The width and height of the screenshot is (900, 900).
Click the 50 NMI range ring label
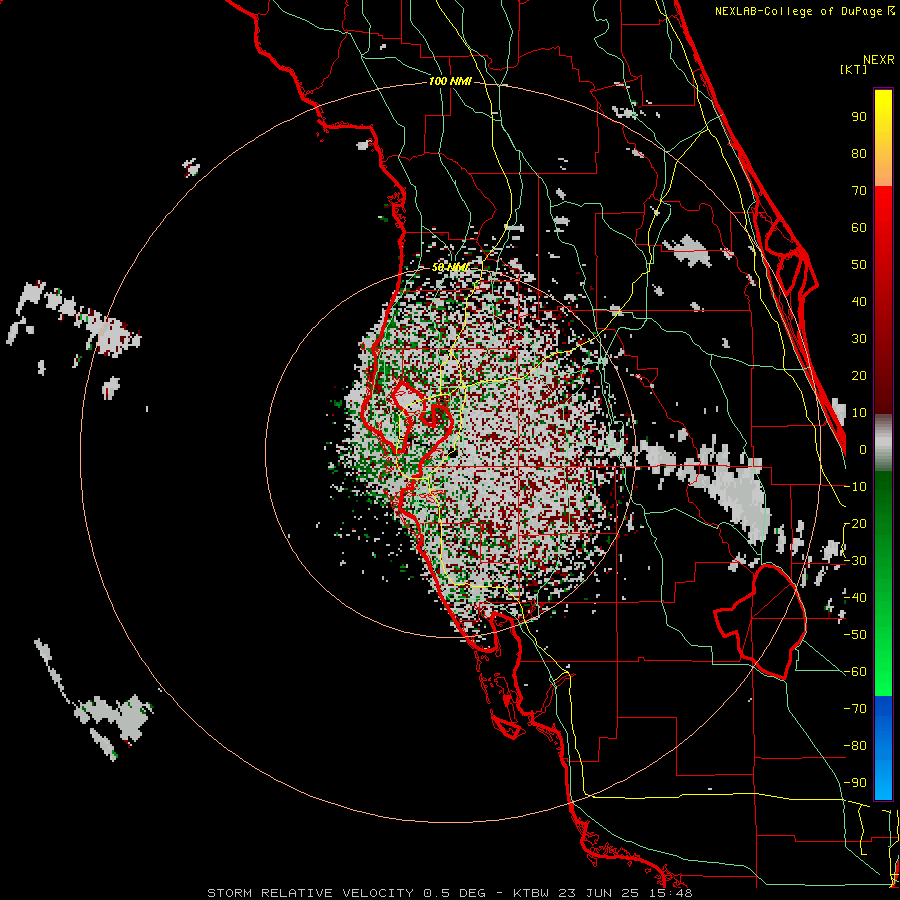[x=450, y=267]
